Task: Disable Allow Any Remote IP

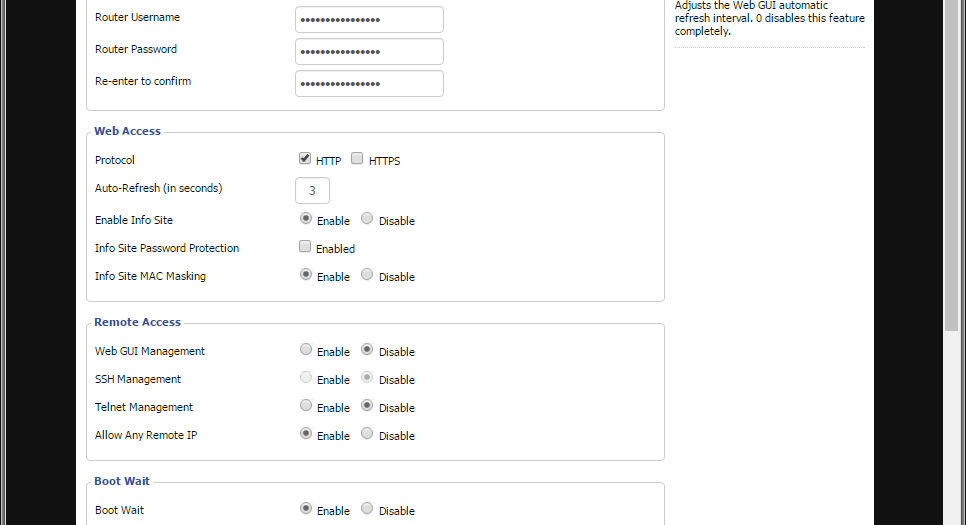Action: click(367, 434)
